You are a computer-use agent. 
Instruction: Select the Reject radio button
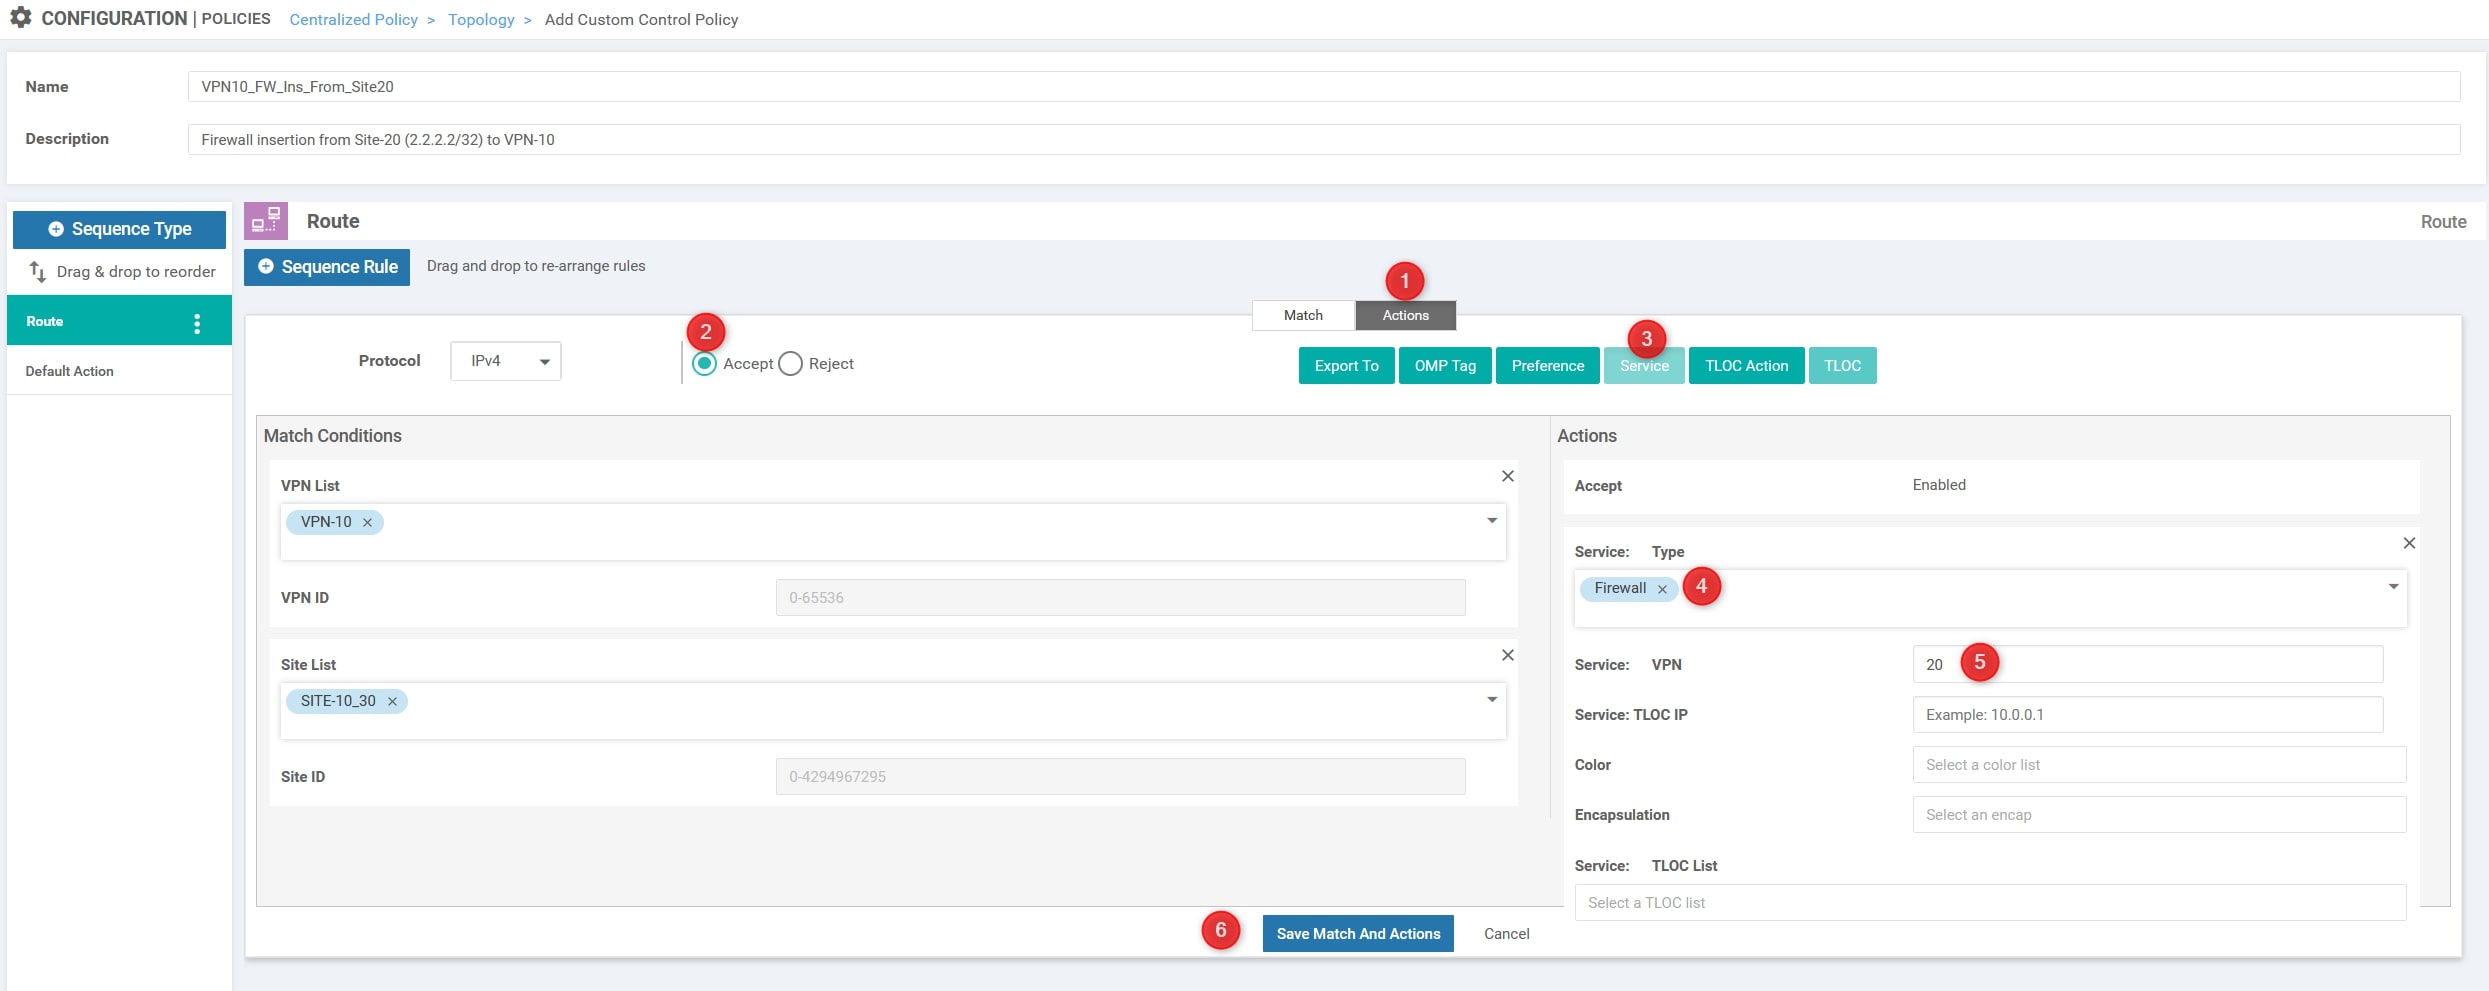point(790,364)
